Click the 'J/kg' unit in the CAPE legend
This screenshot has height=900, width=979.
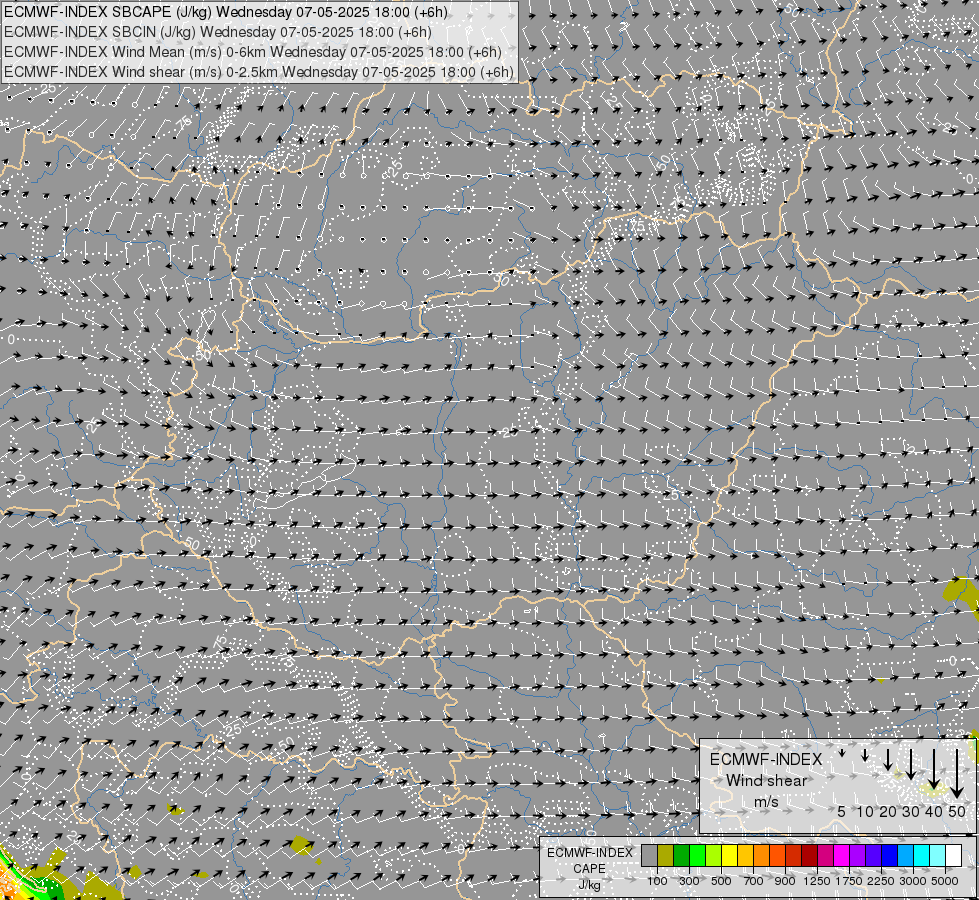(589, 885)
